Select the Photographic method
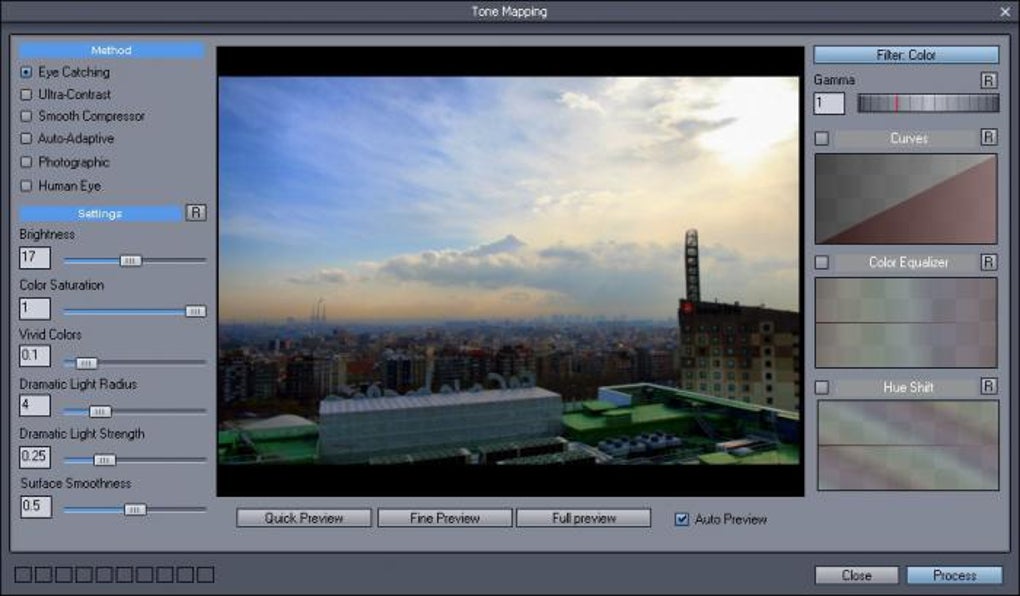This screenshot has height=596, width=1020. pos(26,162)
